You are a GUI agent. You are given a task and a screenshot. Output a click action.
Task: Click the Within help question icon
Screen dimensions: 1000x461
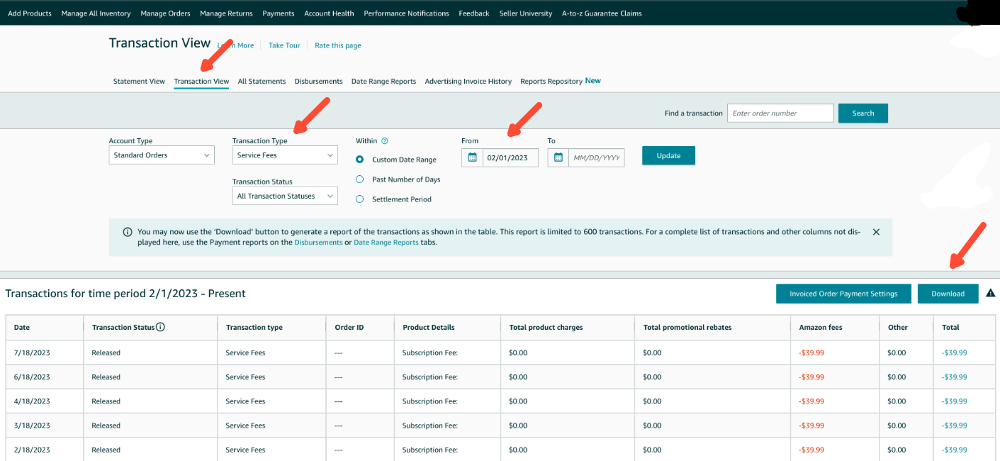(385, 141)
